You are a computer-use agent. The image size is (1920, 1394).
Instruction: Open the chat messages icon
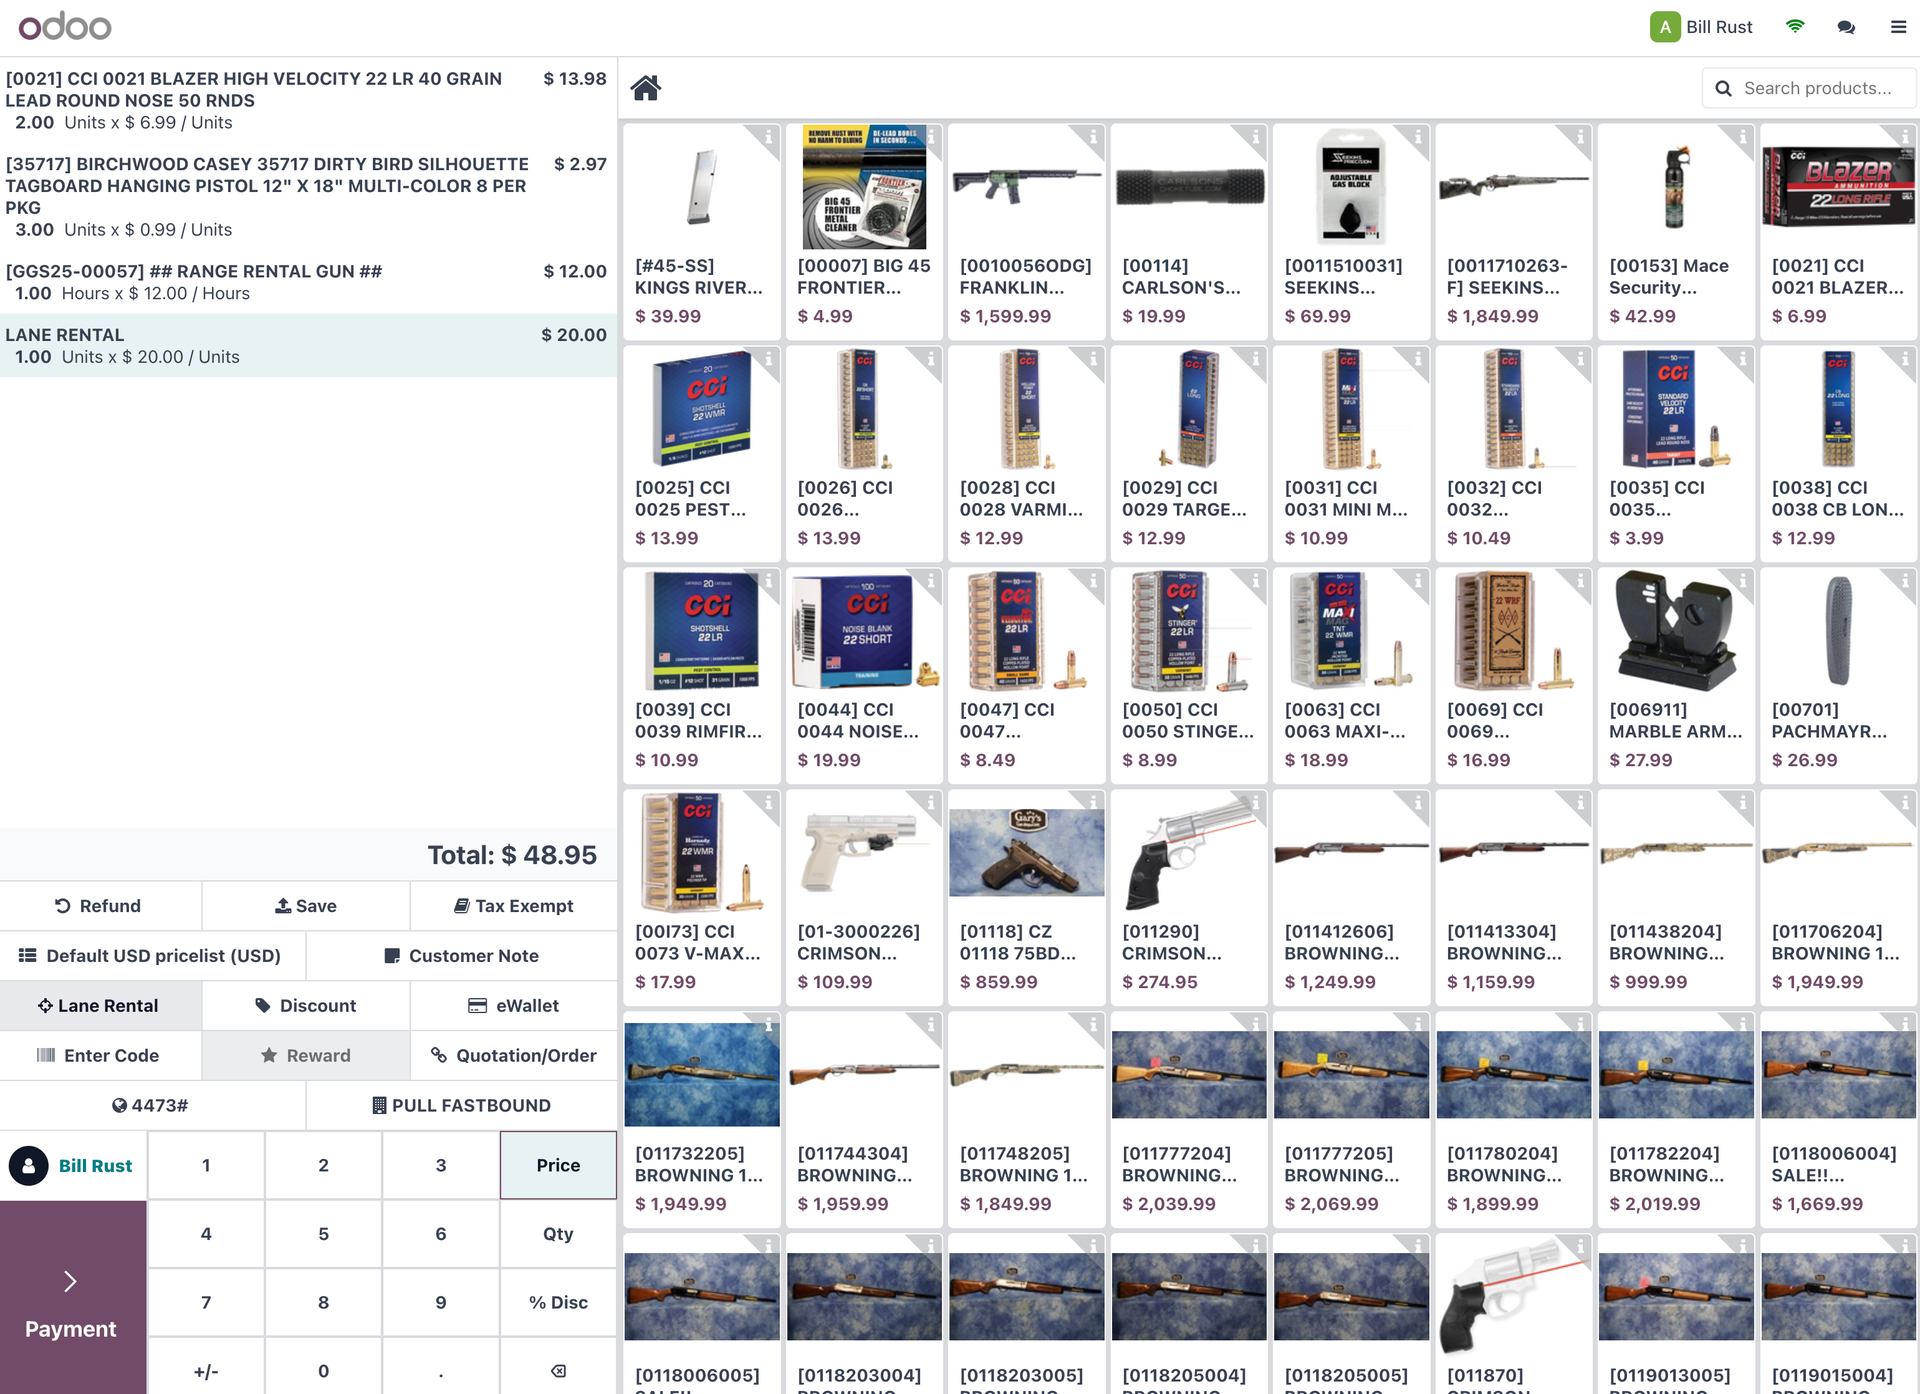1846,27
